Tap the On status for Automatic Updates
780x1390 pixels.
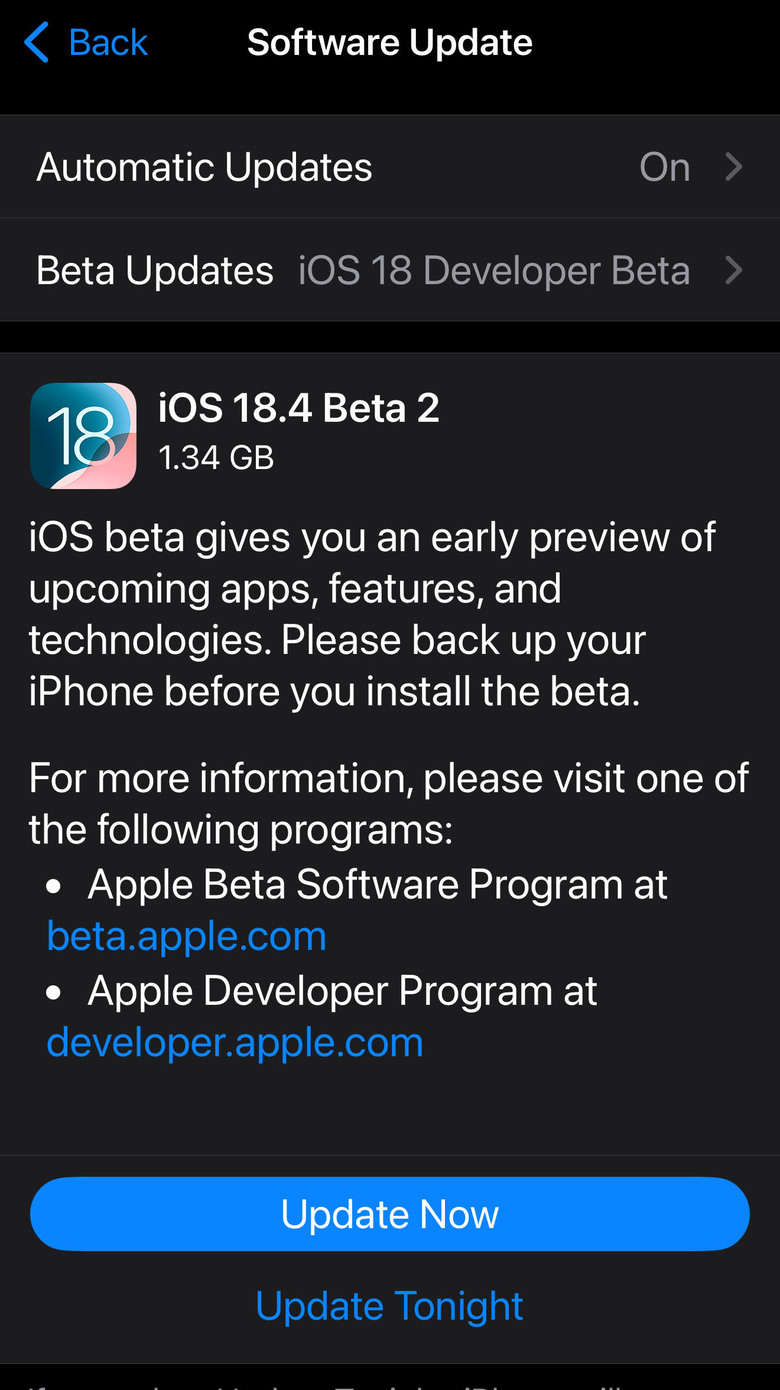click(x=665, y=167)
